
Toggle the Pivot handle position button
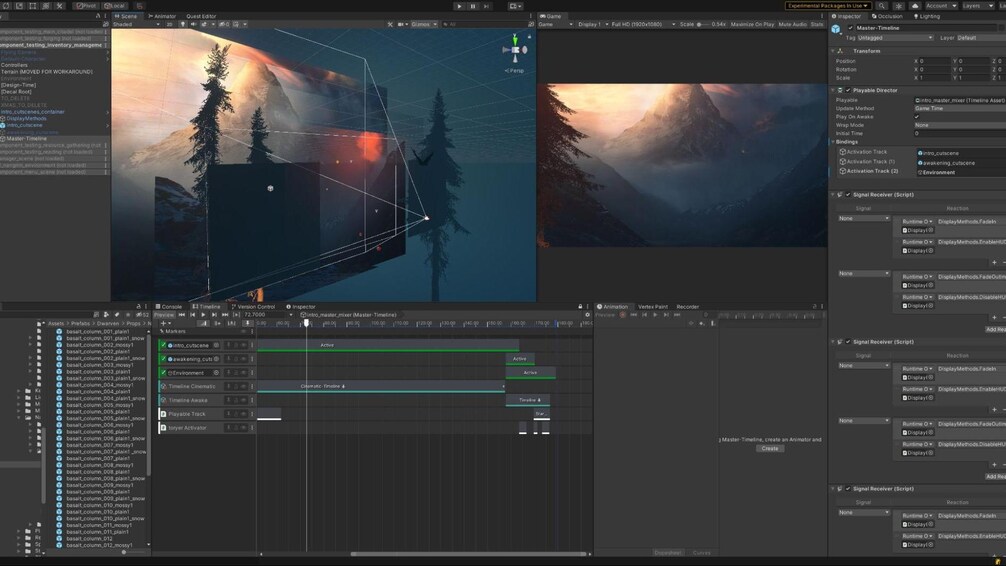pyautogui.click(x=86, y=6)
